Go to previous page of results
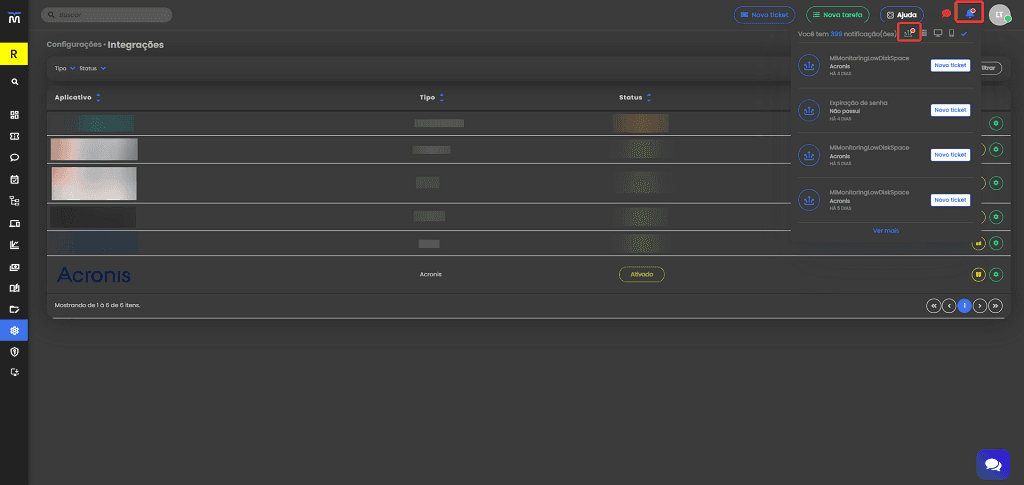The image size is (1024, 485). (x=949, y=305)
